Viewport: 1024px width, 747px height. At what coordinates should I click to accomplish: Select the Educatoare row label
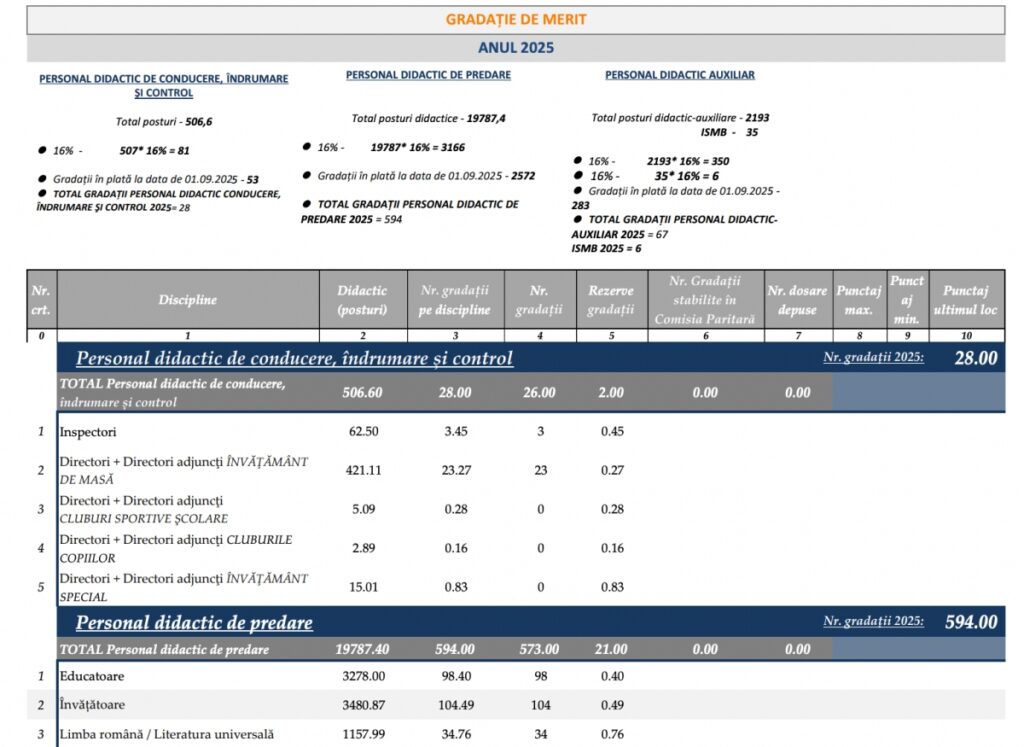pos(92,676)
